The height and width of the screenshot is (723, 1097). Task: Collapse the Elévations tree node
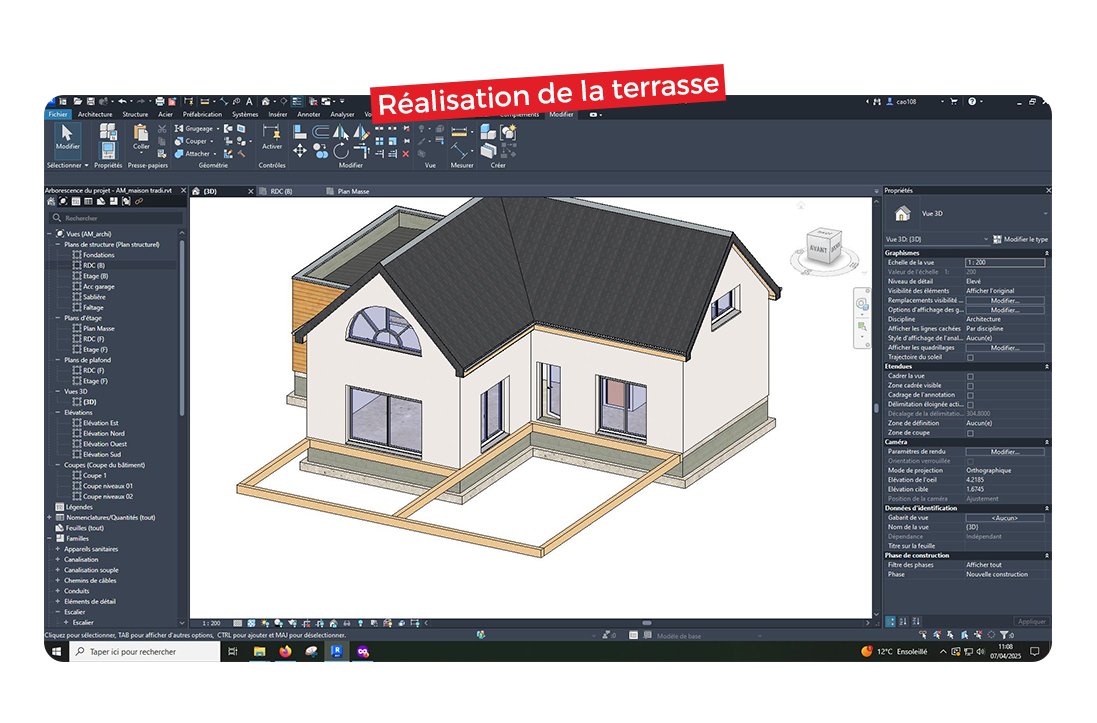[x=58, y=412]
